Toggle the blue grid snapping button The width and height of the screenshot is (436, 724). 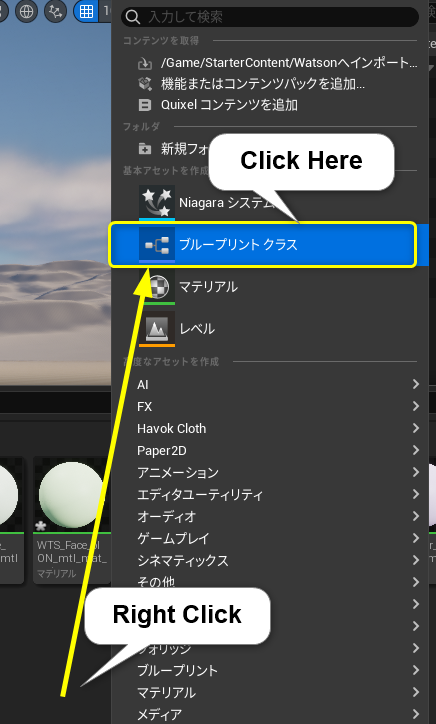[x=86, y=11]
